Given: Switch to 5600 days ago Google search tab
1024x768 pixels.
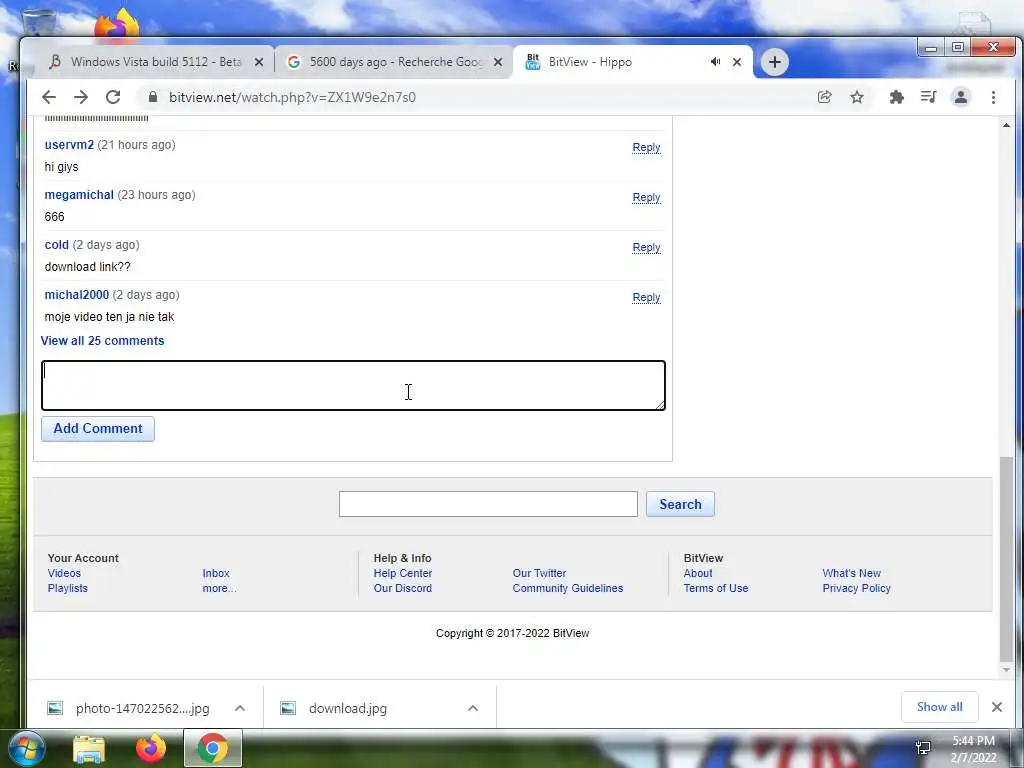Looking at the screenshot, I should click(x=394, y=62).
